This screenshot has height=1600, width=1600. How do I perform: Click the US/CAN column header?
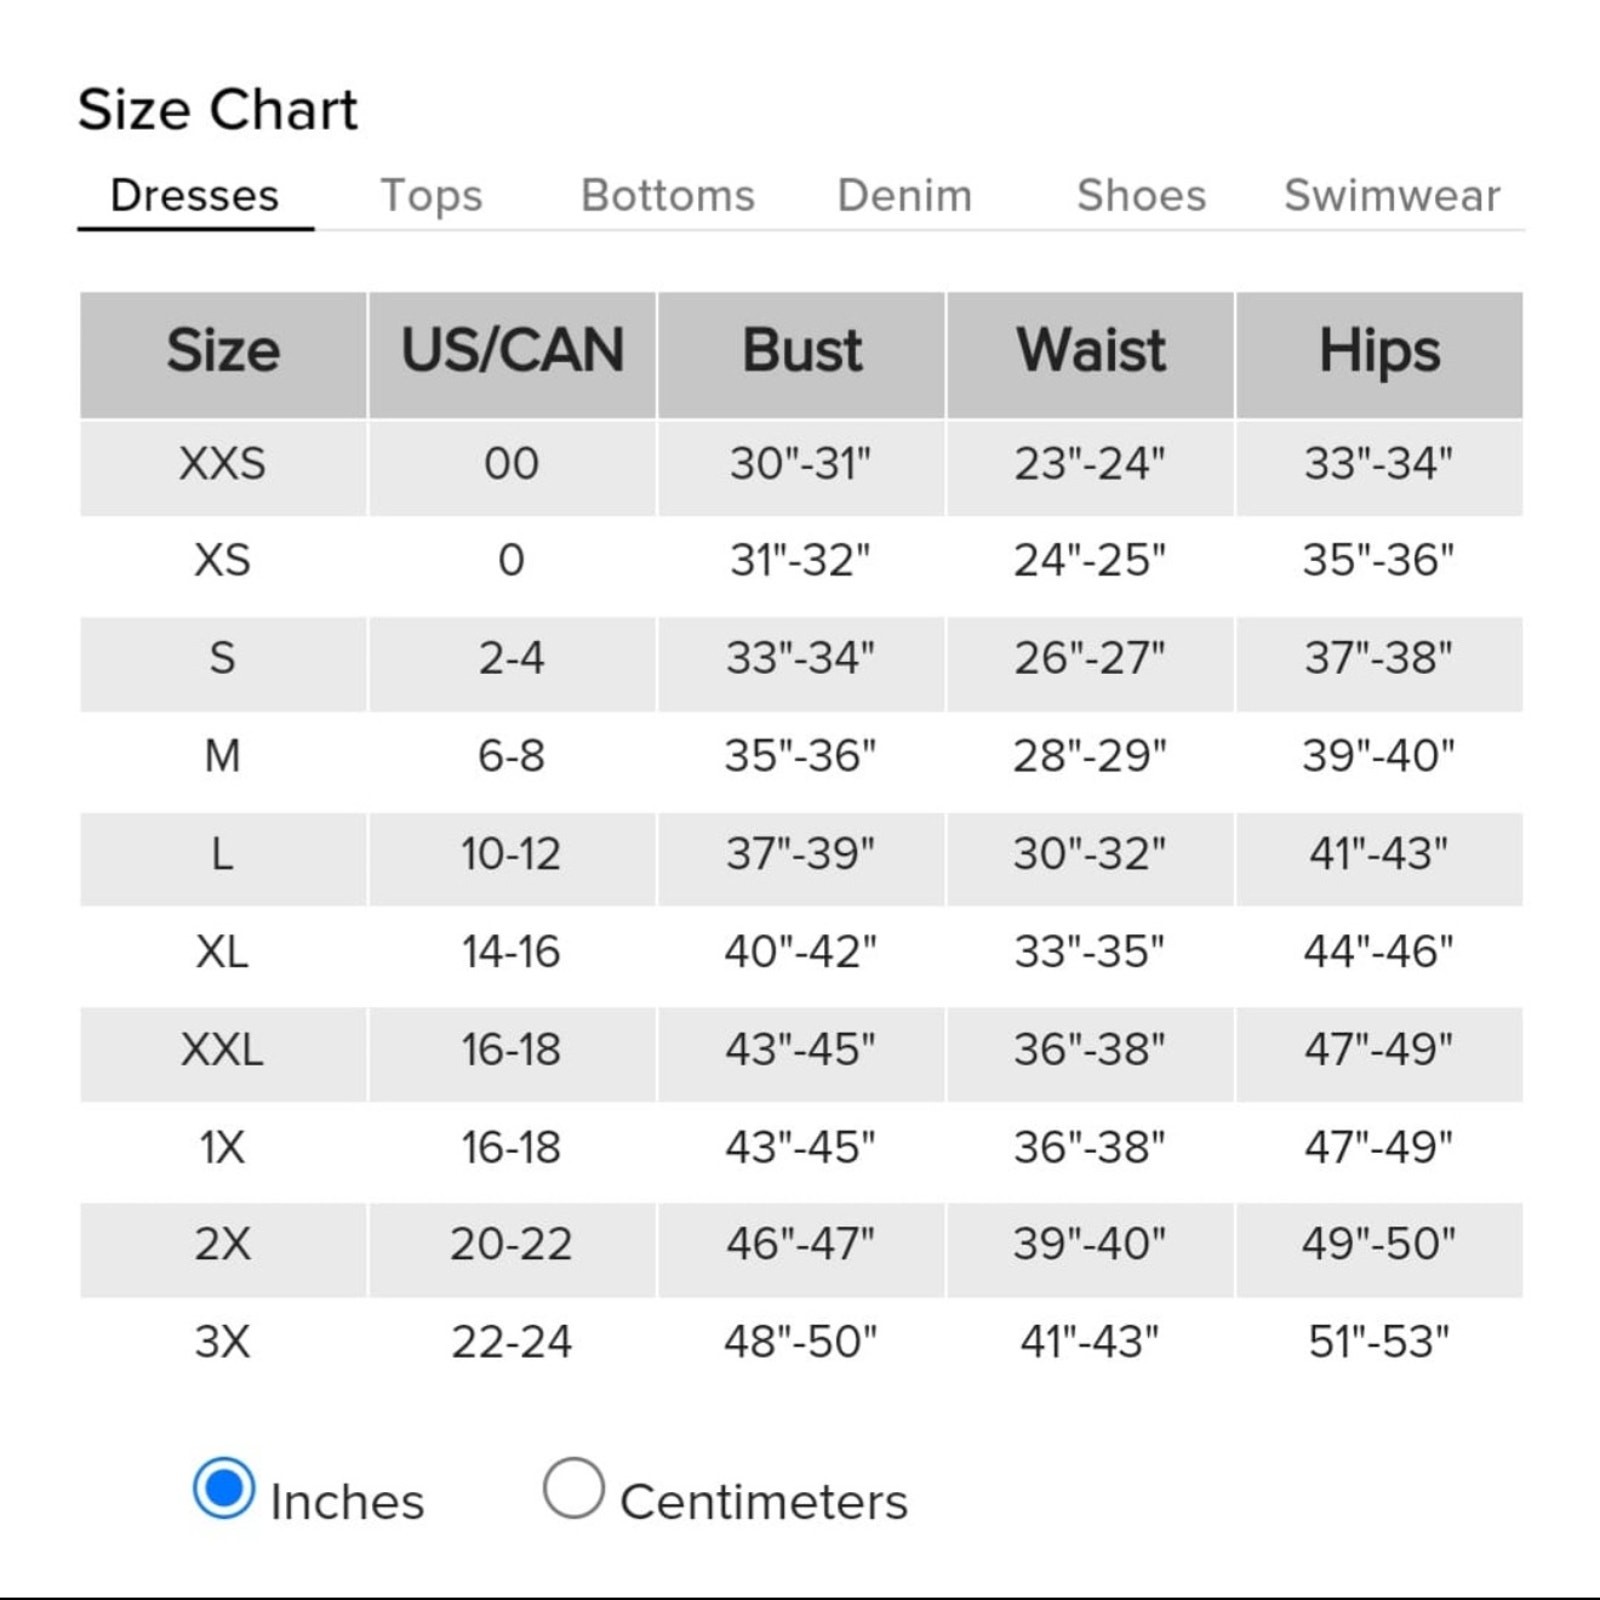(x=512, y=354)
